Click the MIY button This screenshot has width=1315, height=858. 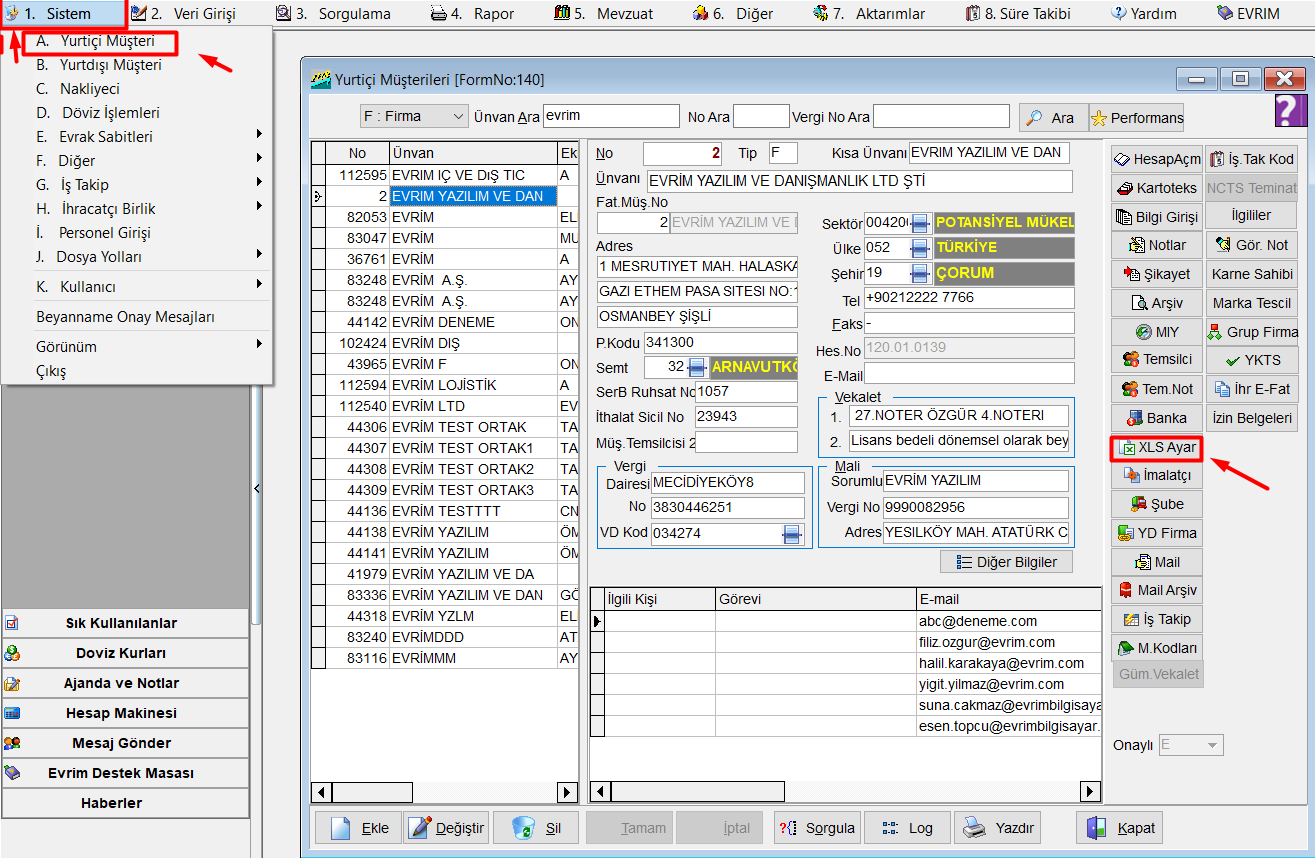(1156, 332)
